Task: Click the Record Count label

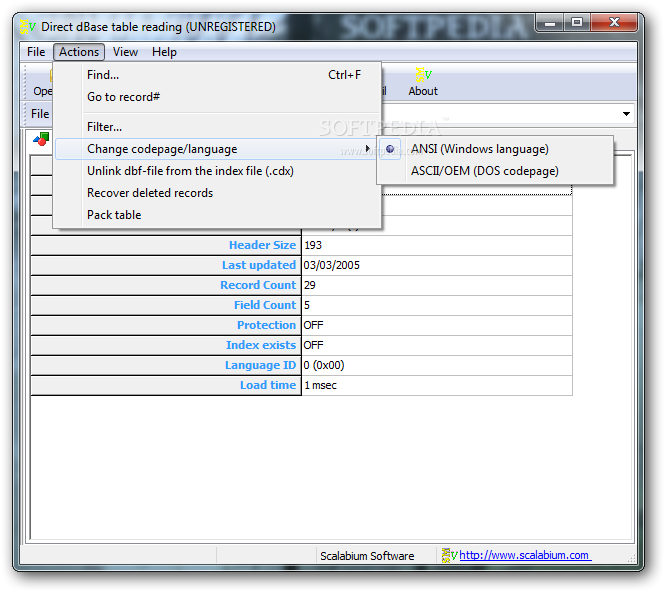Action: pyautogui.click(x=258, y=285)
